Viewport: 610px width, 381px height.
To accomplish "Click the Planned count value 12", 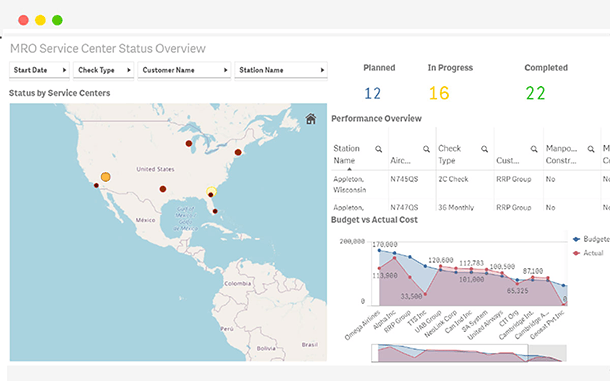I will pyautogui.click(x=372, y=93).
